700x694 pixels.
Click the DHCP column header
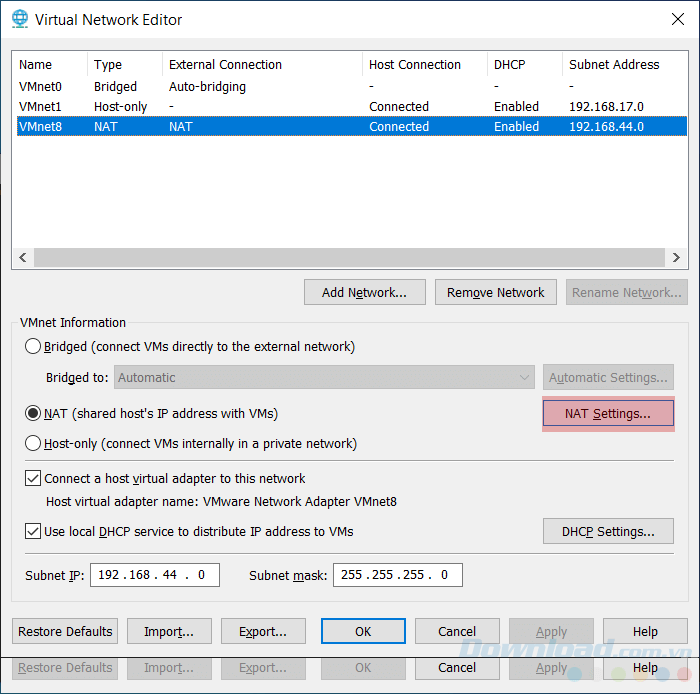pyautogui.click(x=525, y=64)
